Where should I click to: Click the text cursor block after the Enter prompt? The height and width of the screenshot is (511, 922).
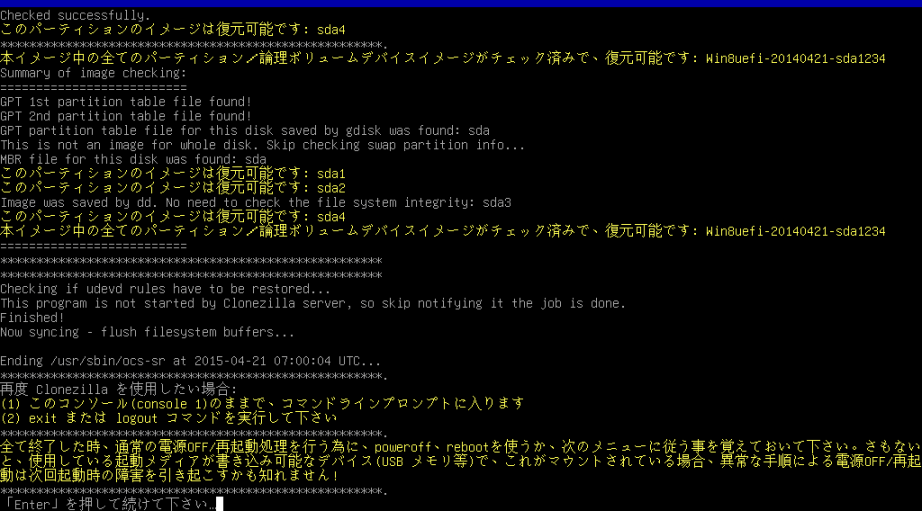(220, 504)
